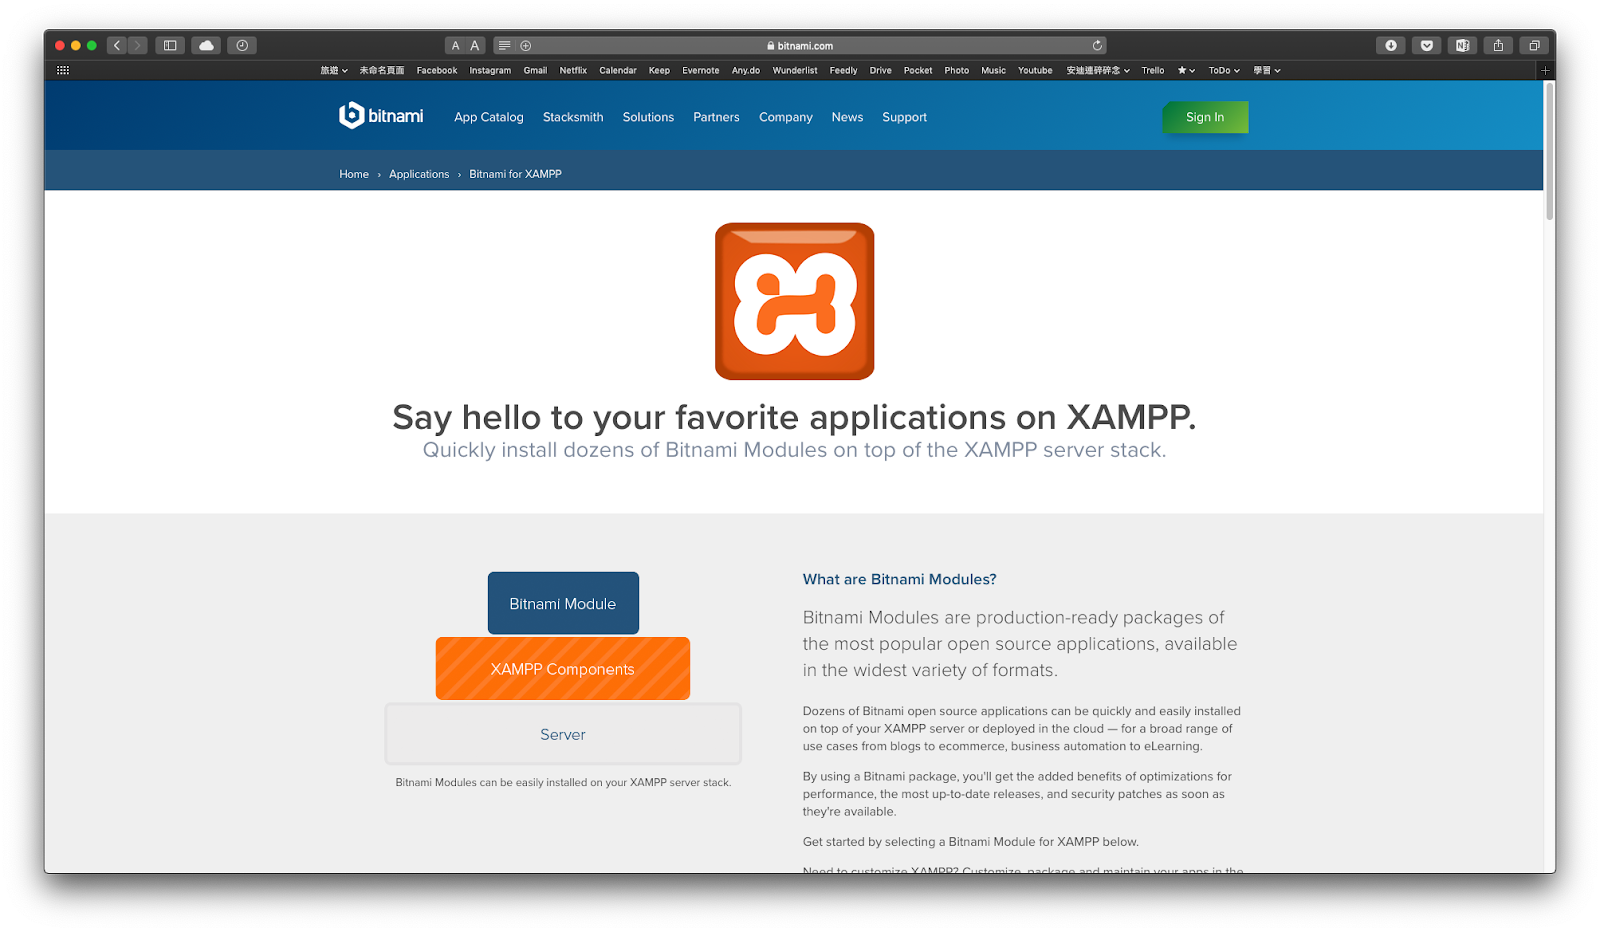Open the Youtube bookmark

pyautogui.click(x=1035, y=70)
